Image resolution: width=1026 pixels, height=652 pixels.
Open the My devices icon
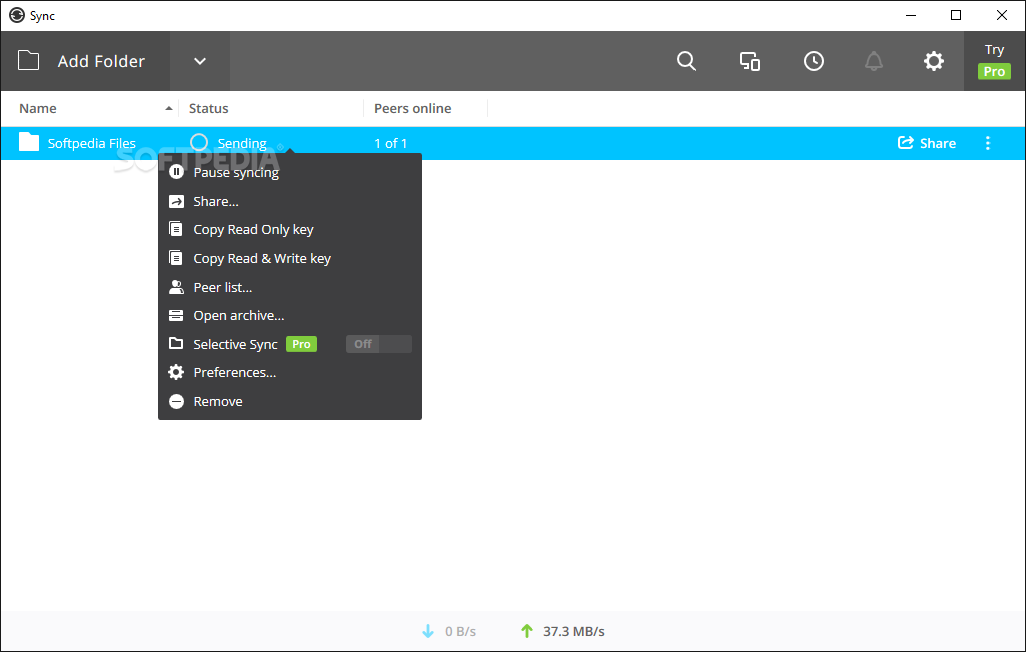750,61
